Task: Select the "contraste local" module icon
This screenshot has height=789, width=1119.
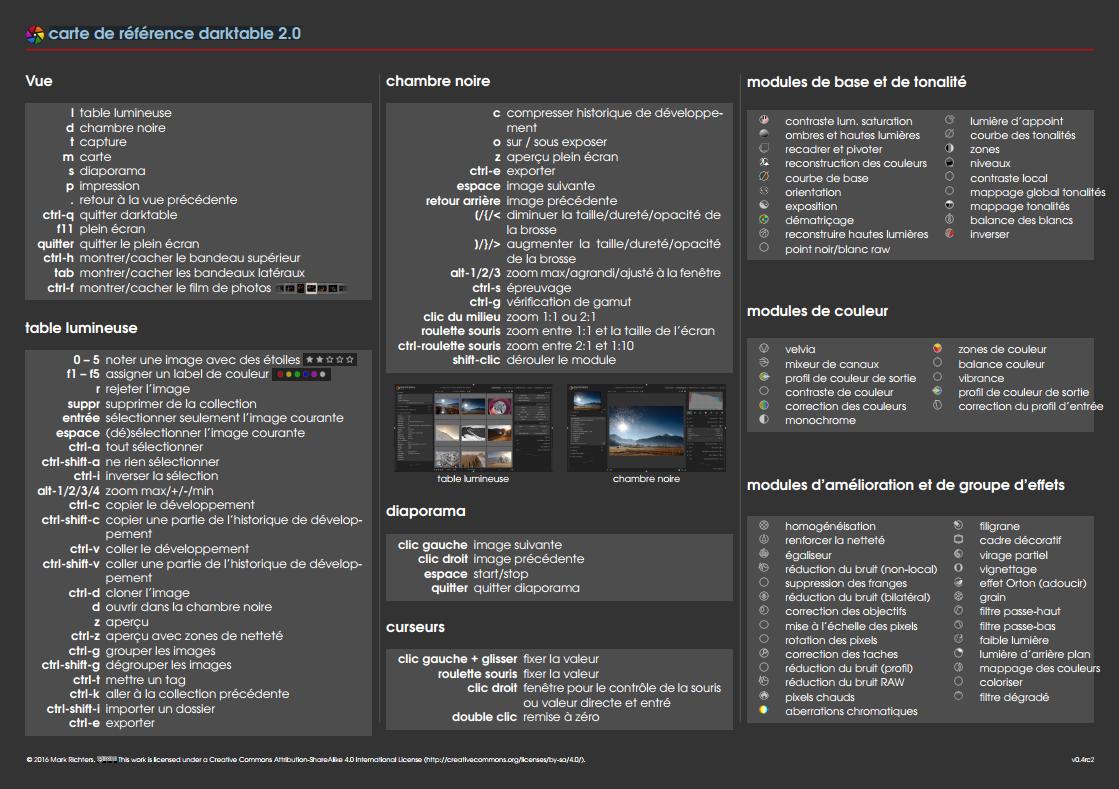Action: [x=949, y=177]
